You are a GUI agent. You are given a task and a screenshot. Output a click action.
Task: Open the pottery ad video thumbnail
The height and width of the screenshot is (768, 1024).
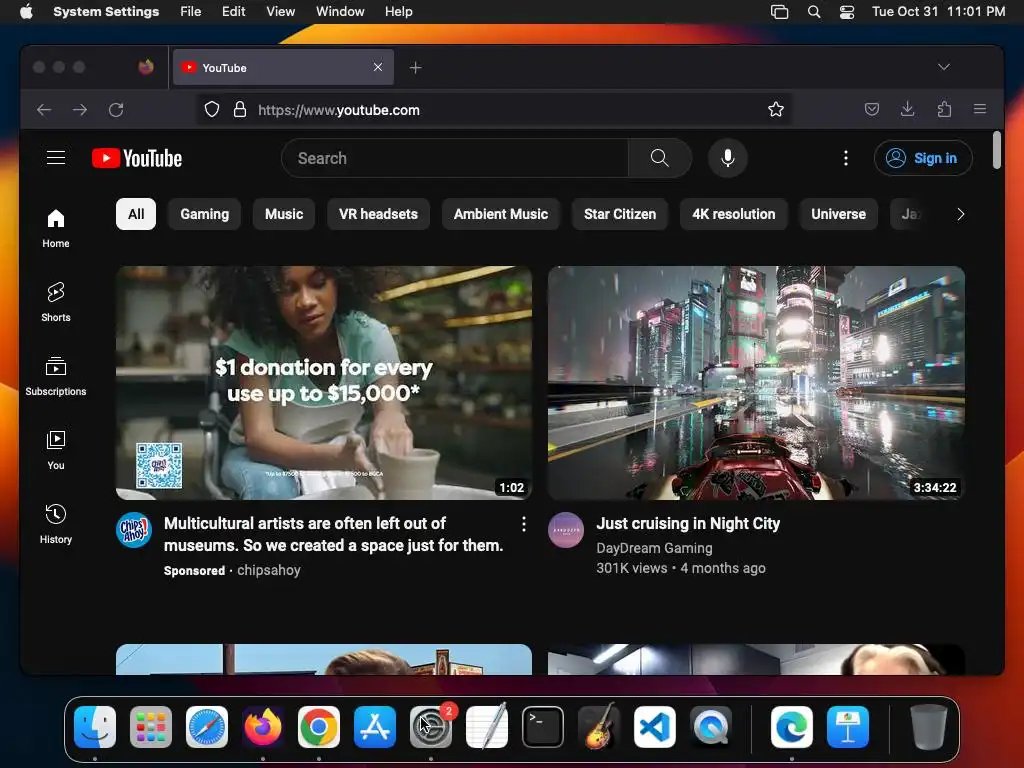click(x=324, y=383)
